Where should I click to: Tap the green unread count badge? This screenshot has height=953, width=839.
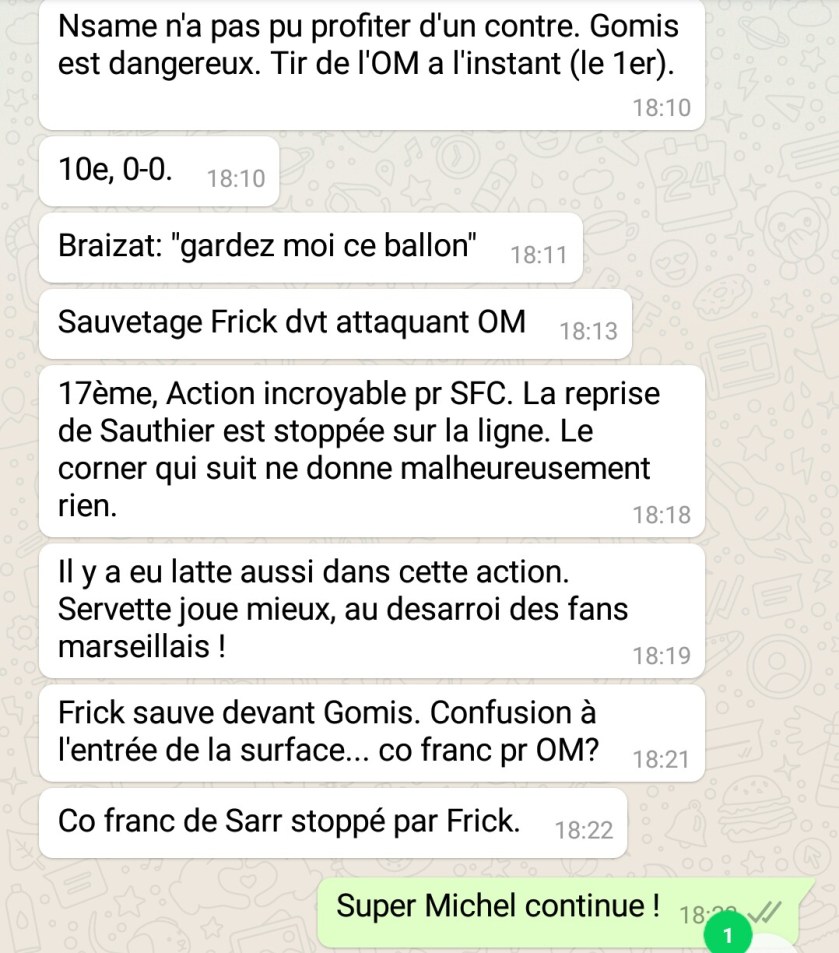[728, 935]
